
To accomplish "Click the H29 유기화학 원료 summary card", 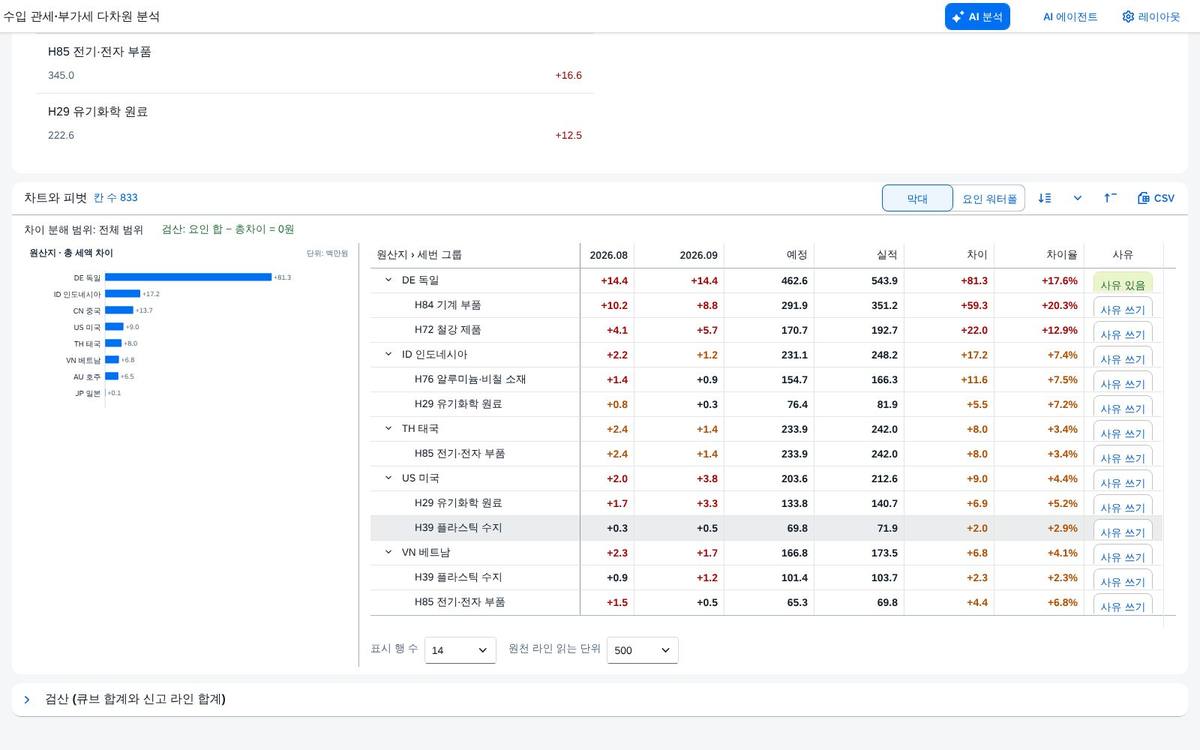I will [x=315, y=123].
